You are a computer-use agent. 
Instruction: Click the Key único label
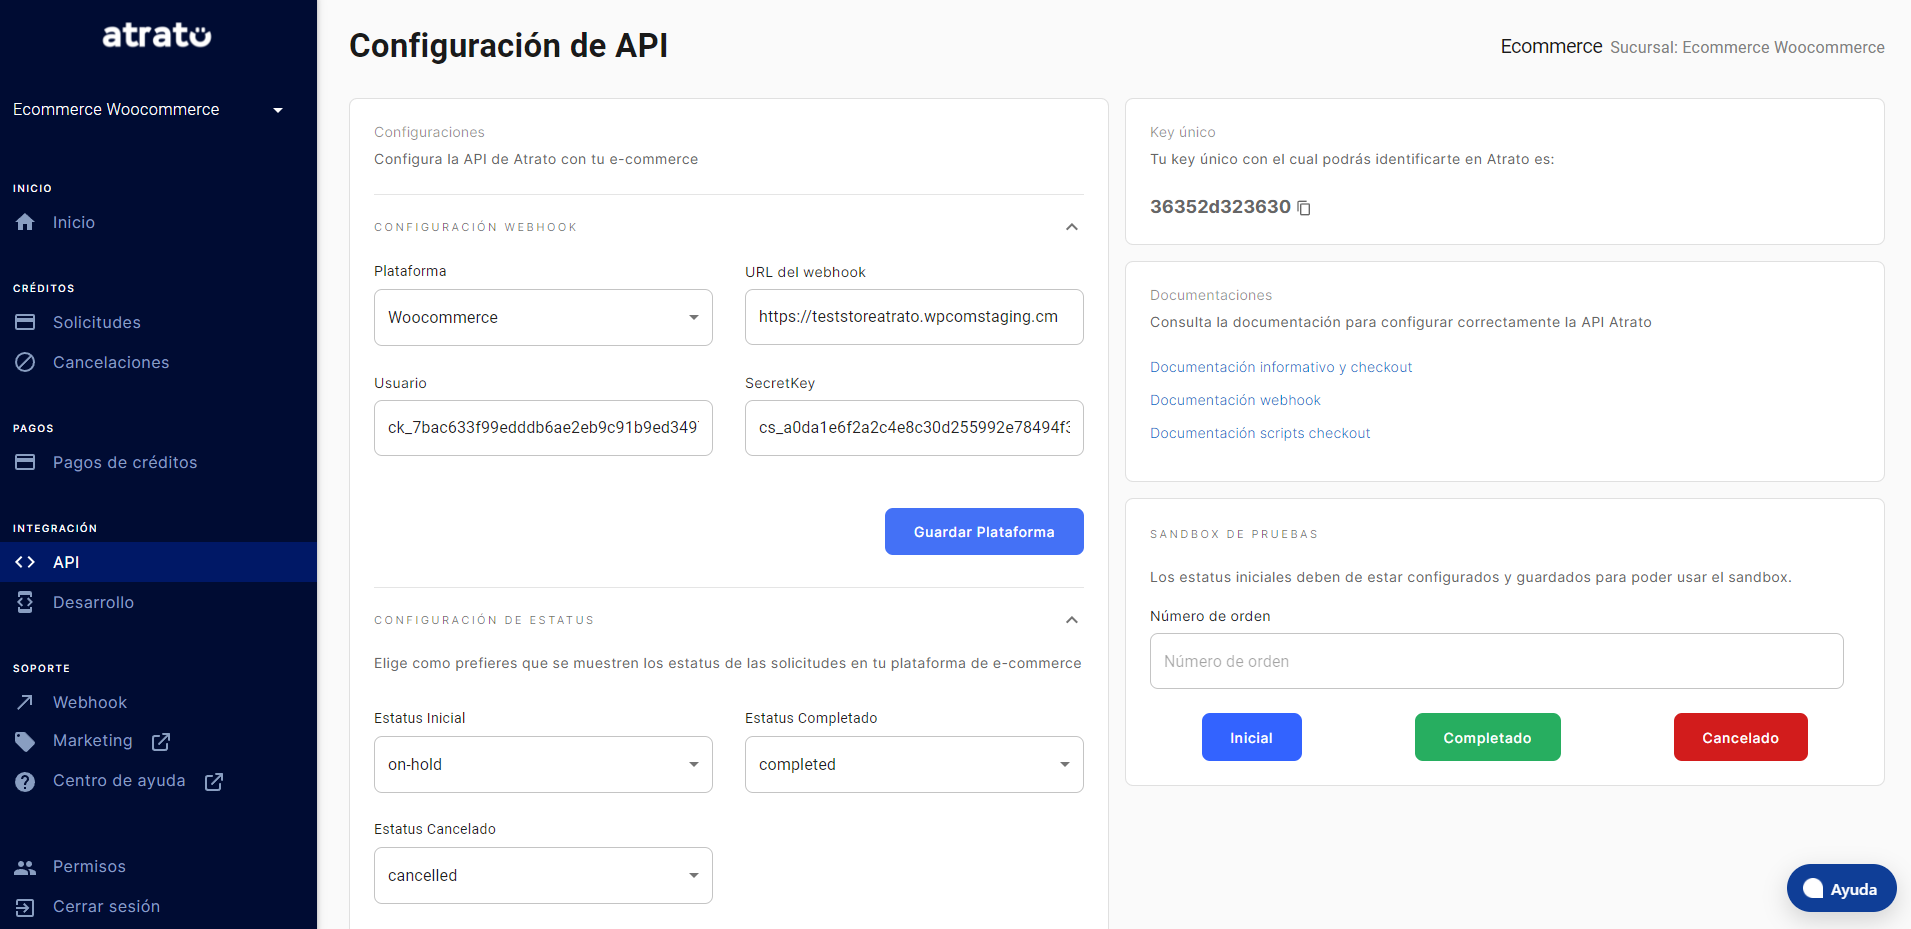pos(1183,132)
